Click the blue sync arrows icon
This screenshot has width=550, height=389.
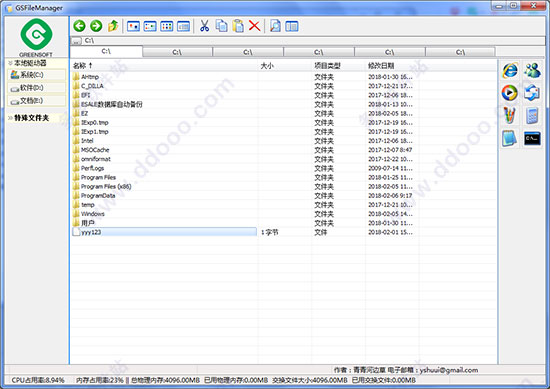[x=532, y=93]
